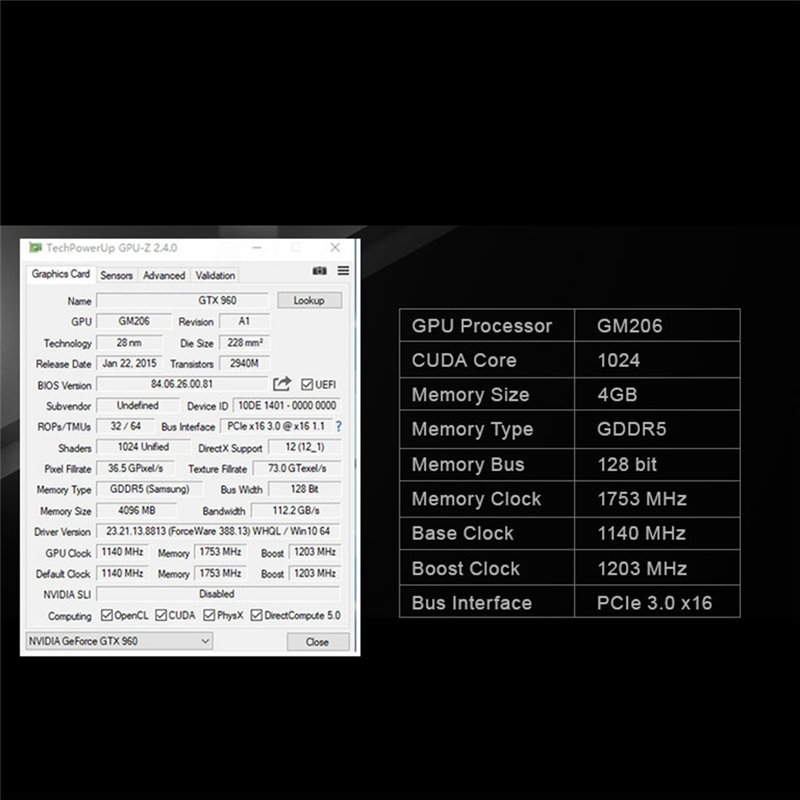
Task: Switch to the Sensors tab
Action: click(116, 276)
